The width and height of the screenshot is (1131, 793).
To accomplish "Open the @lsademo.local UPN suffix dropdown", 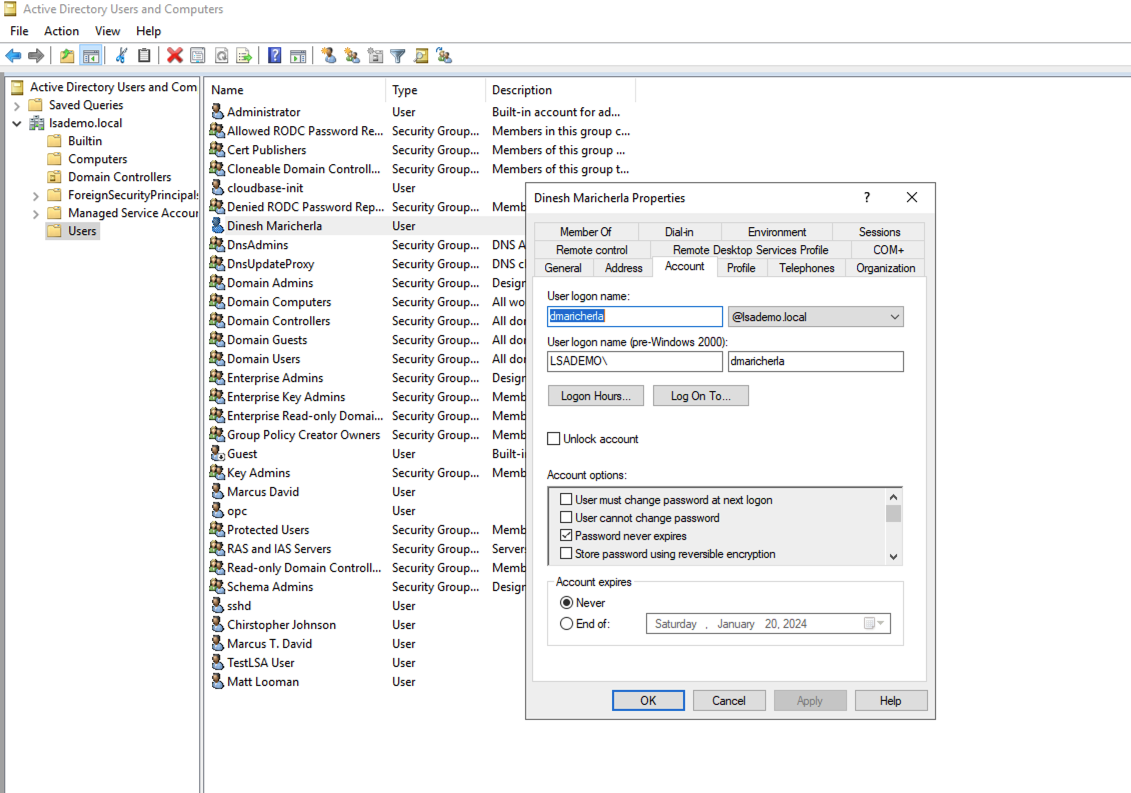I will (x=893, y=317).
